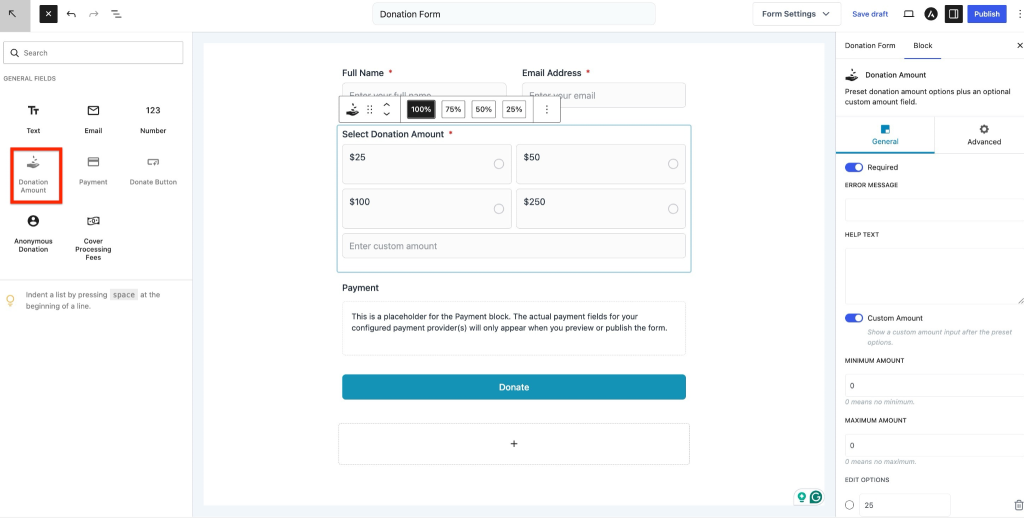Click the option value field showing 25
The image size is (1024, 518).
point(905,505)
